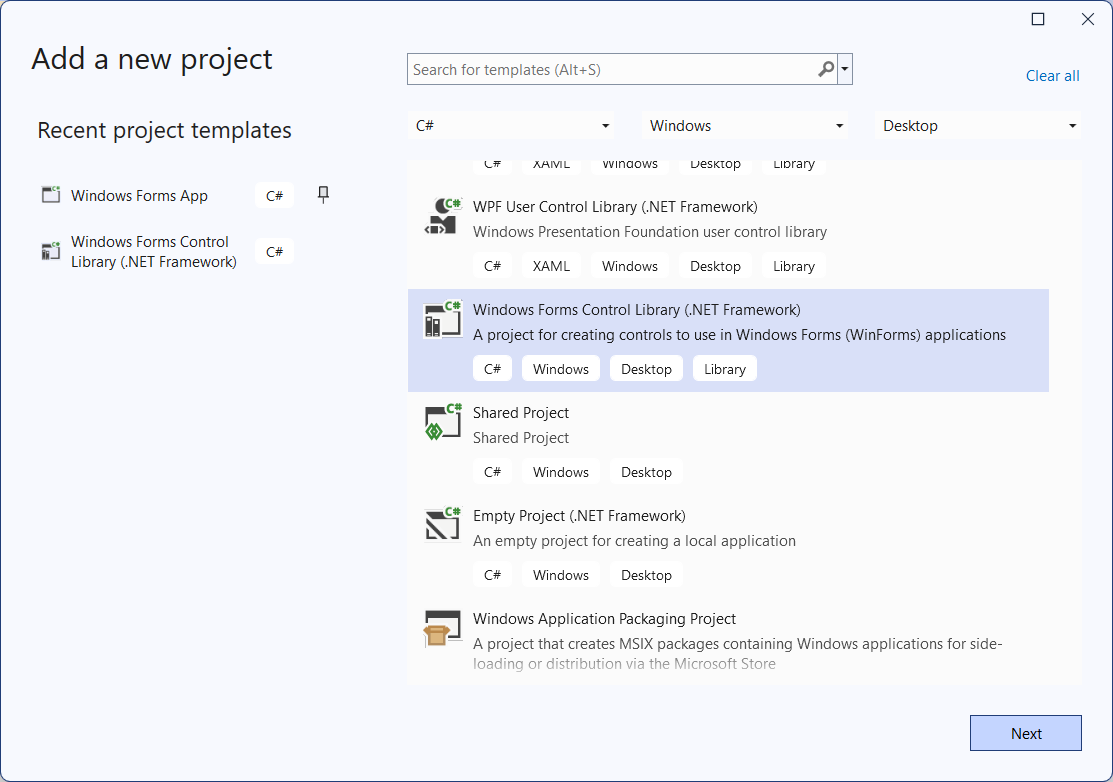This screenshot has height=782, width=1113.
Task: Click C# badge next to Windows Forms App
Action: pos(274,196)
